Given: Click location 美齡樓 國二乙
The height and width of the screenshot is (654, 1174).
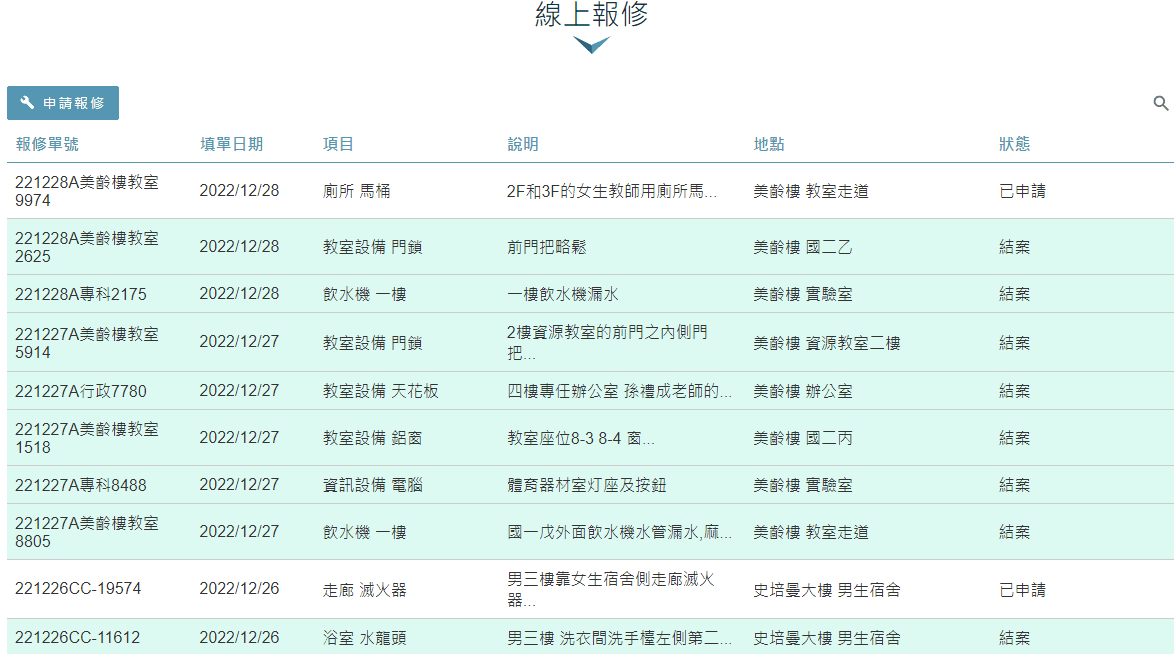Looking at the screenshot, I should (x=803, y=247).
